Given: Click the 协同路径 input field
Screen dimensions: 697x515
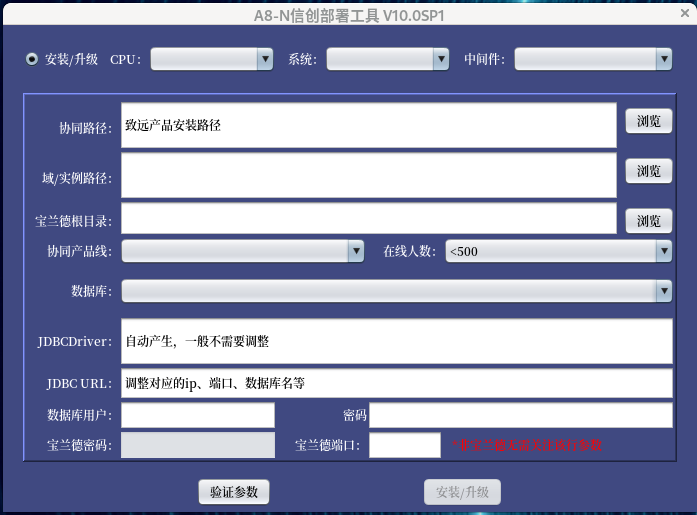Looking at the screenshot, I should tap(369, 125).
